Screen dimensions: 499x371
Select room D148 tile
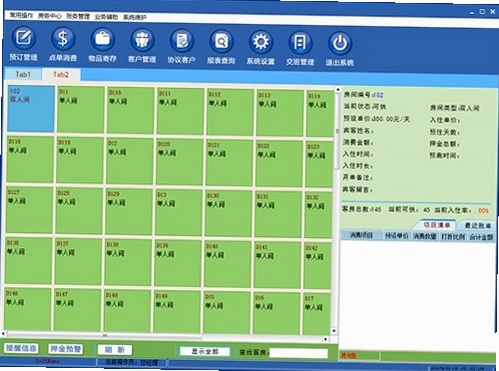click(x=127, y=311)
